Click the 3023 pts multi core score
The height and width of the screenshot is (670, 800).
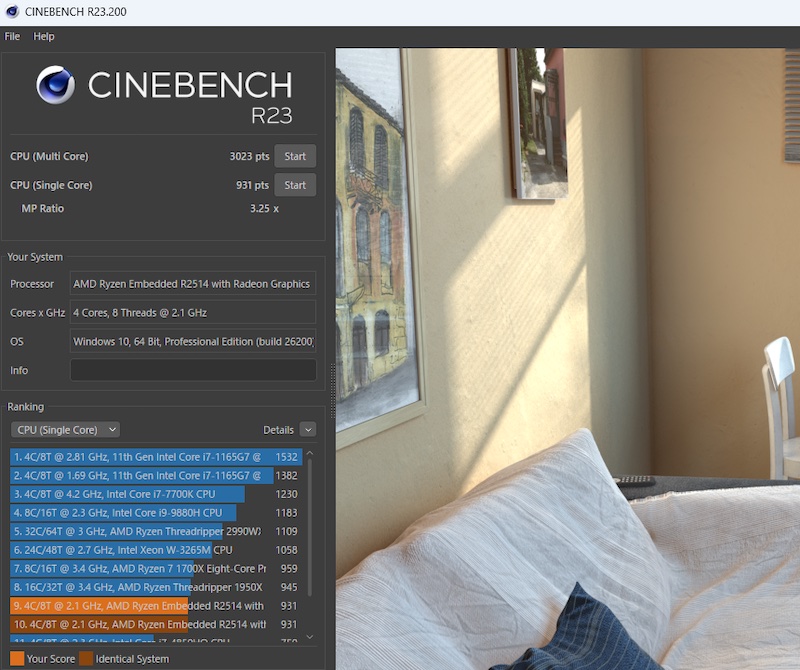click(249, 156)
